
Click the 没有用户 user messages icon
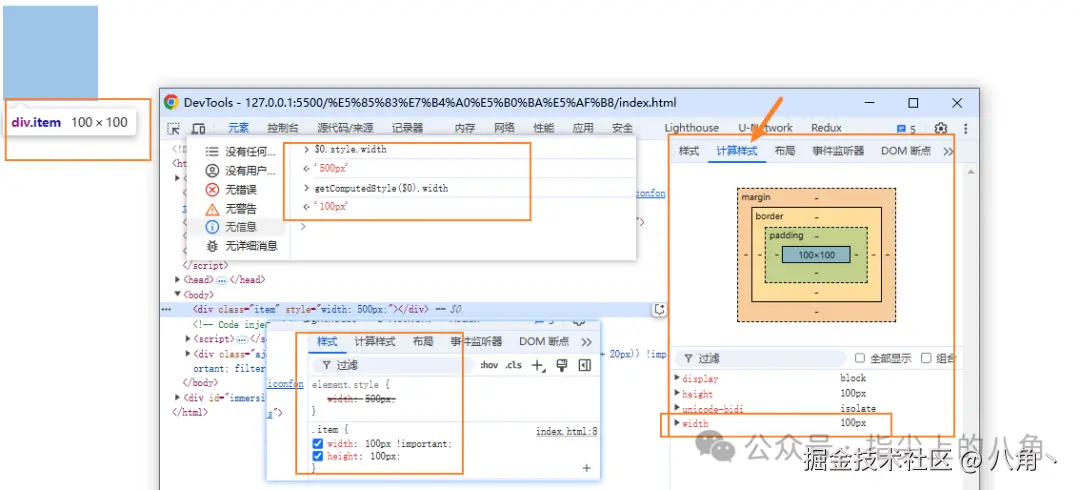click(212, 170)
